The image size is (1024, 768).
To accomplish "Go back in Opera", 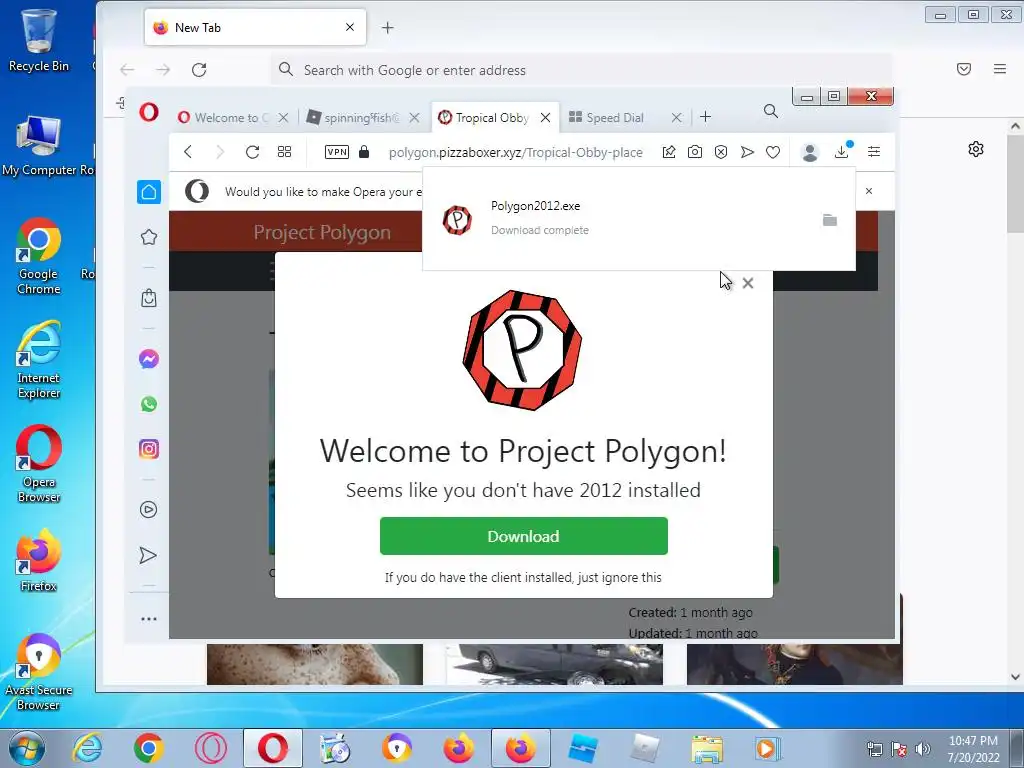I will coord(188,152).
